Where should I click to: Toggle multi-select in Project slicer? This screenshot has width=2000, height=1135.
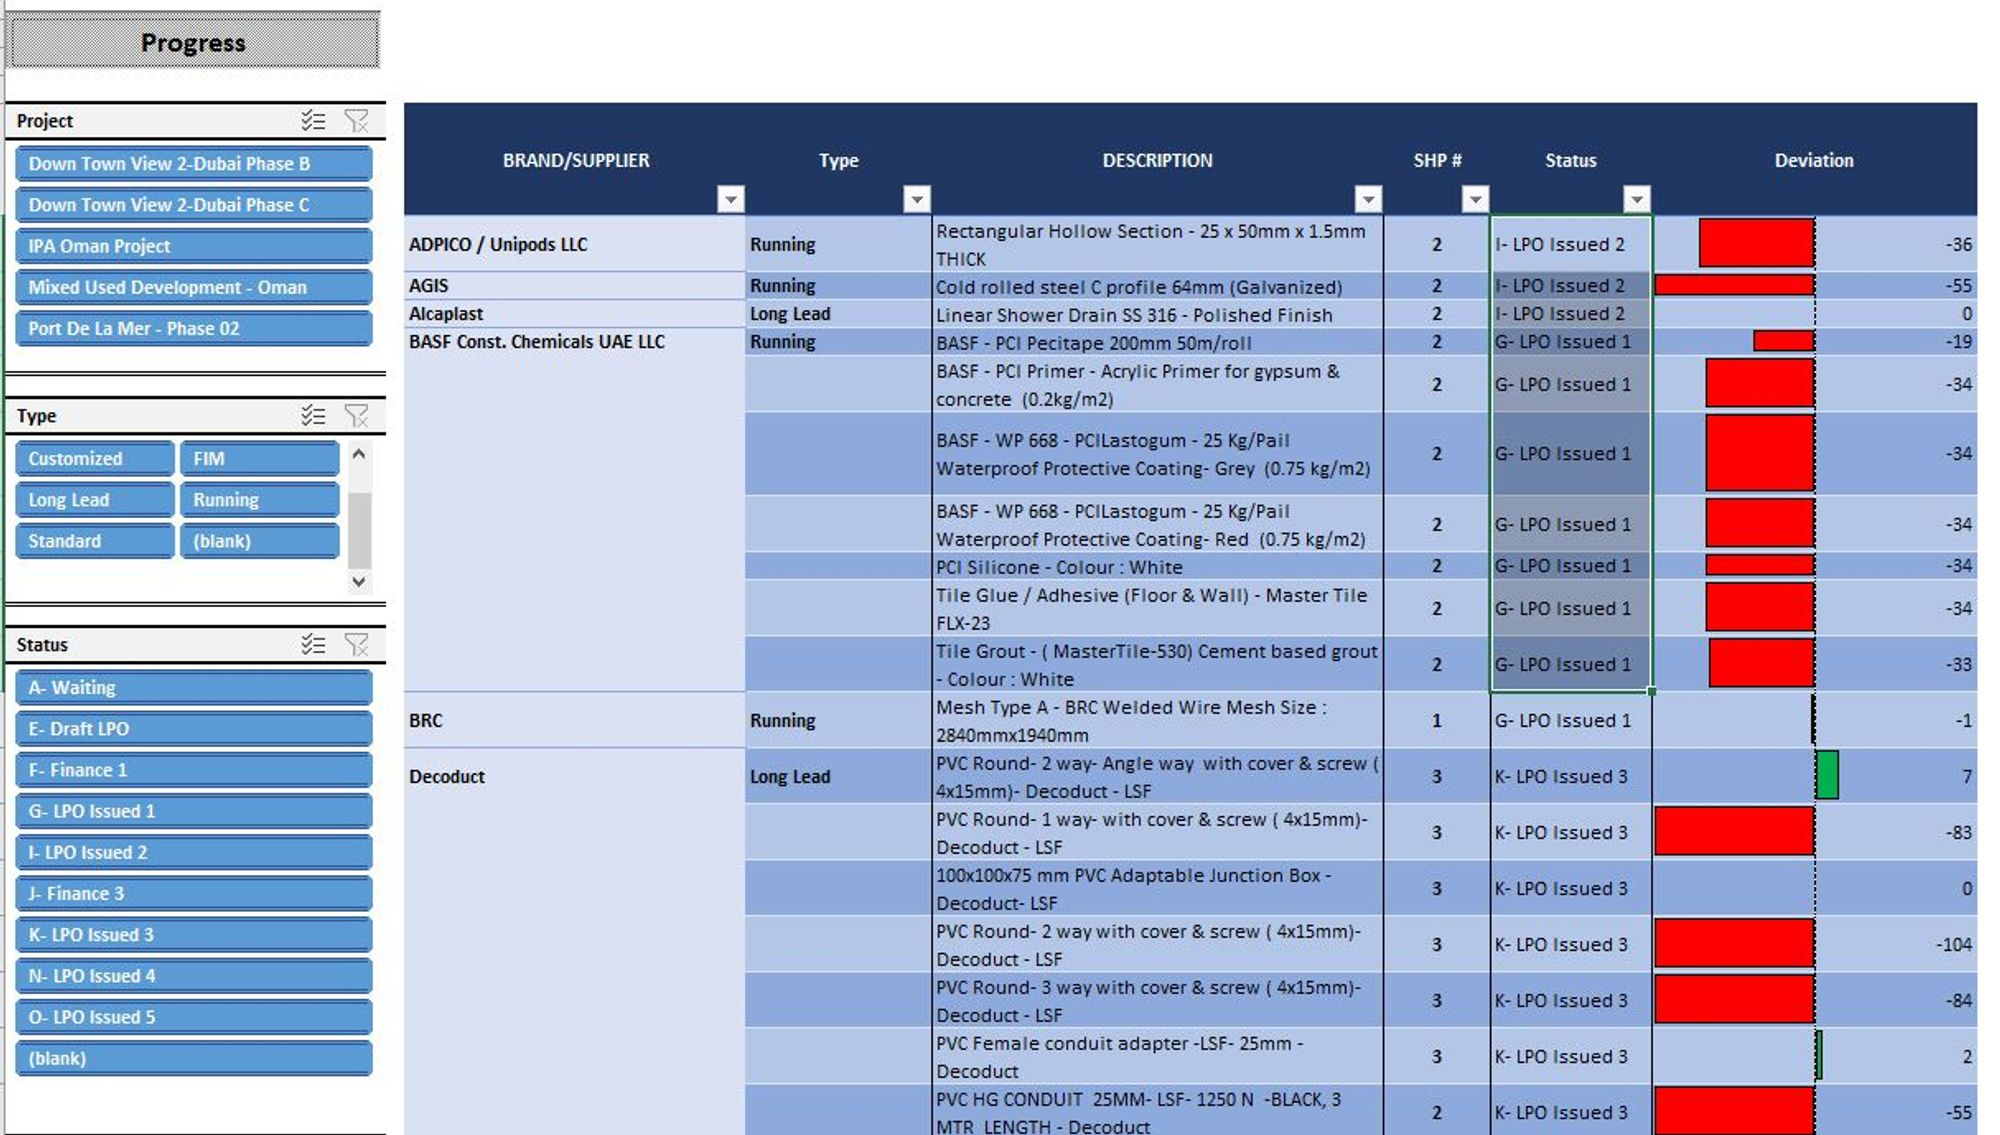(x=313, y=121)
